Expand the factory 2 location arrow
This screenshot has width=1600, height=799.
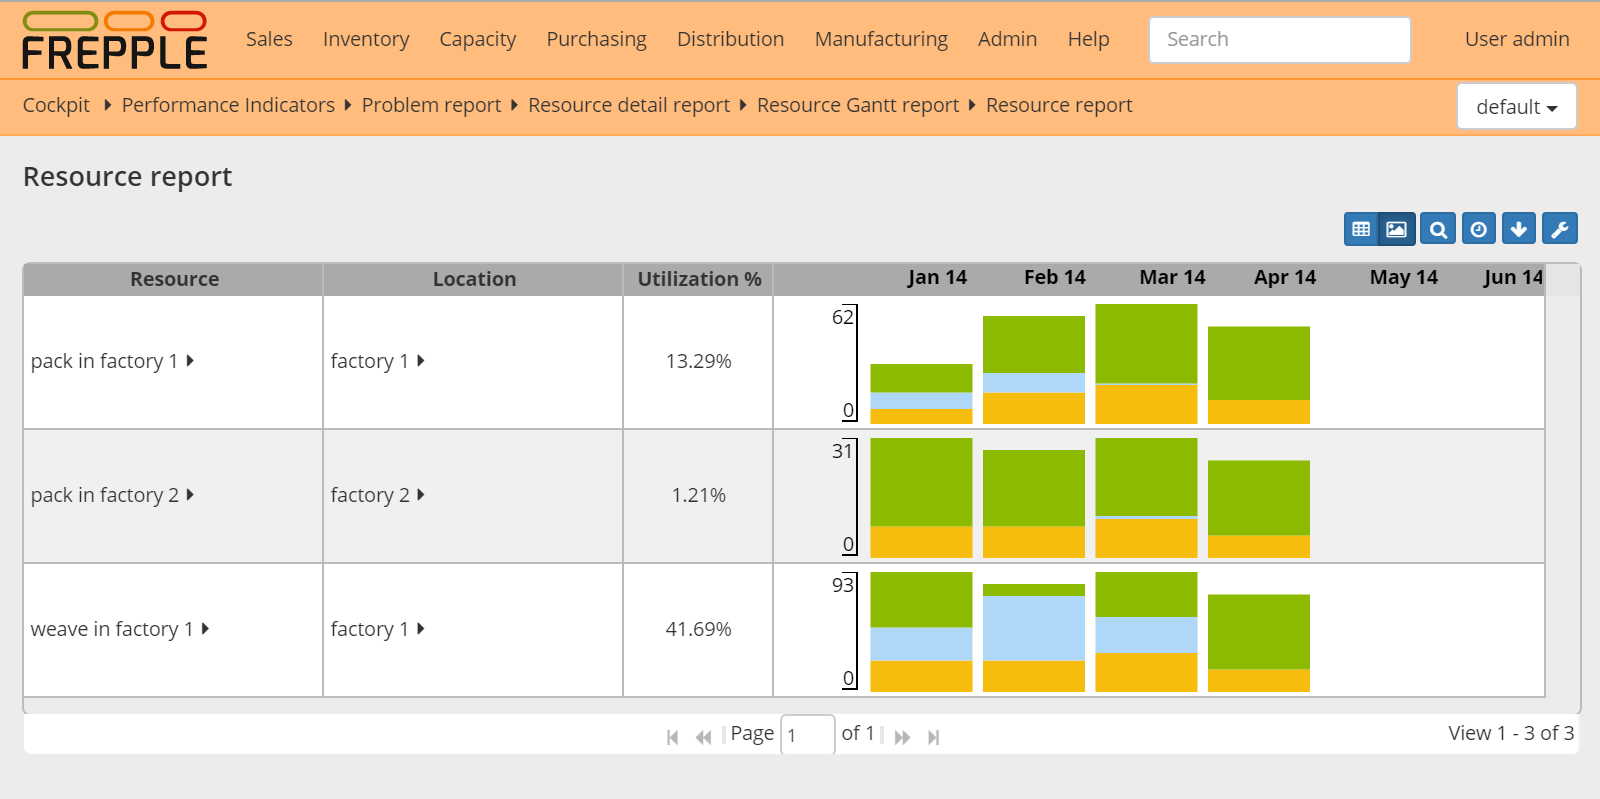coord(421,495)
